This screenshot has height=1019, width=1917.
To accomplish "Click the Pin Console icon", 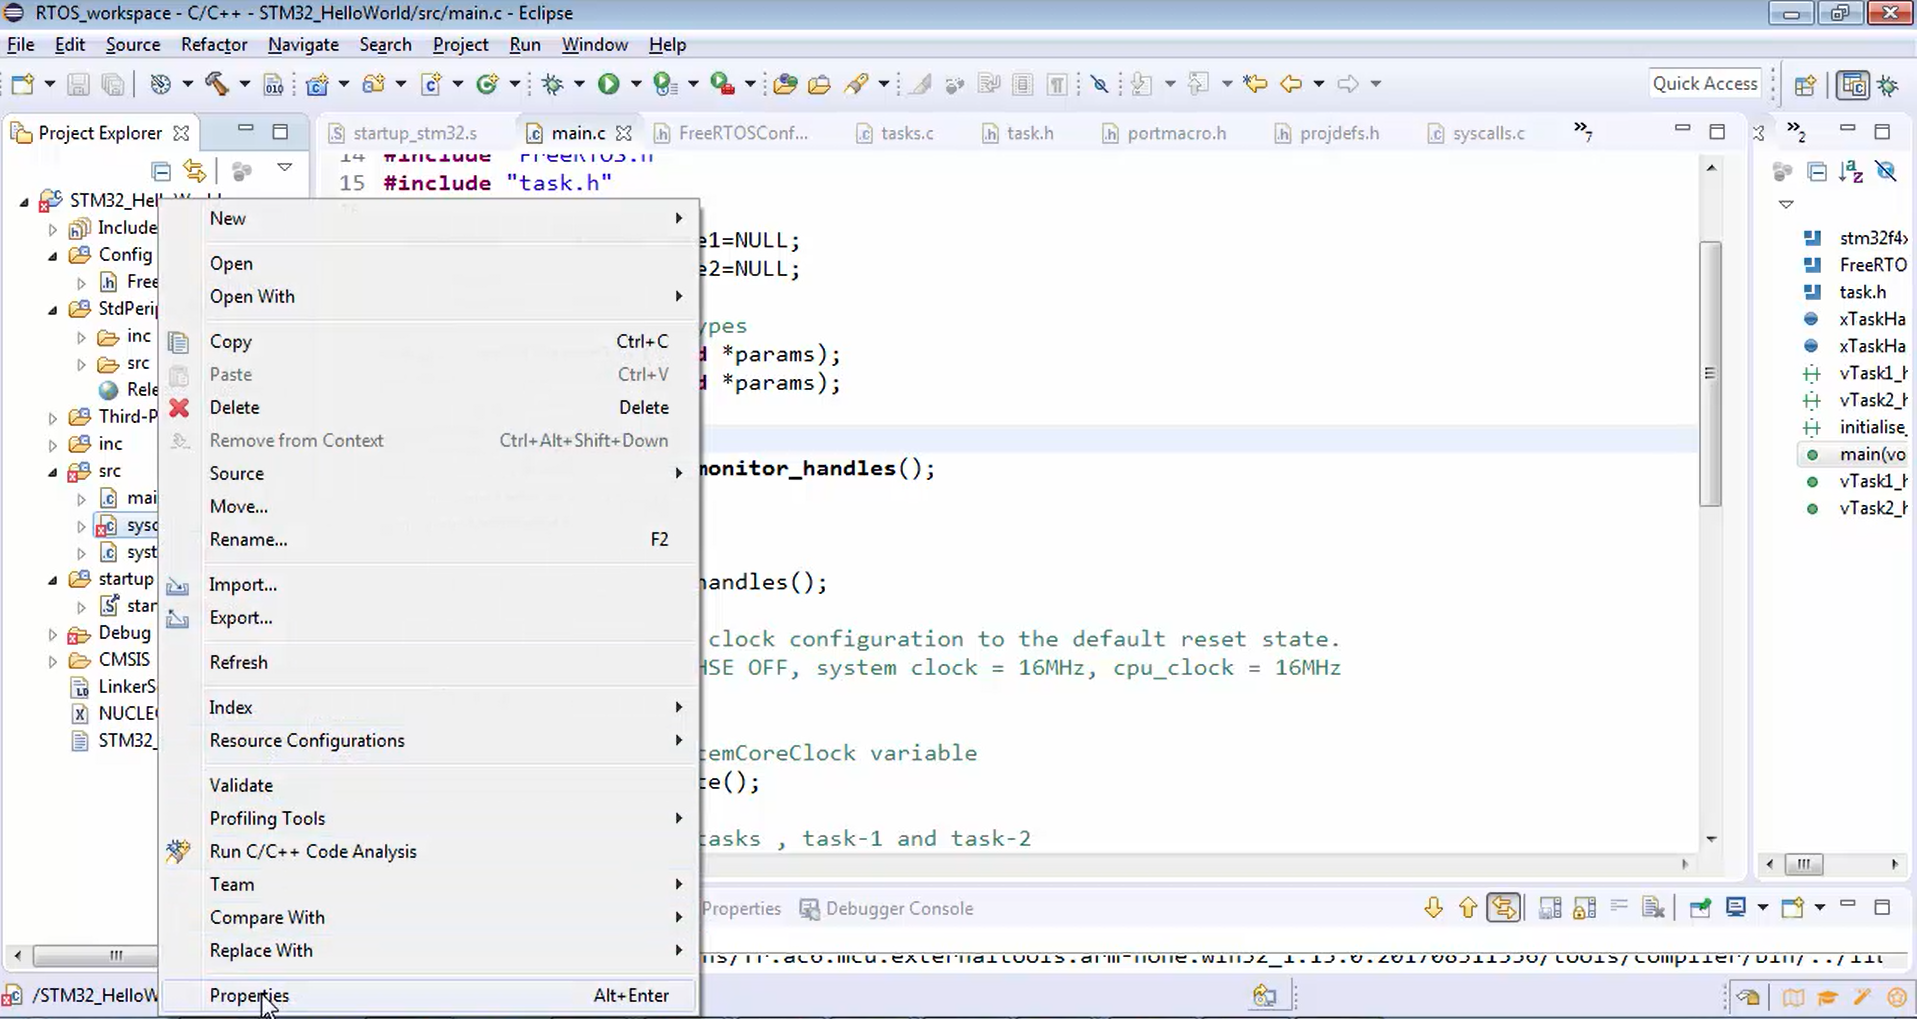I will pos(1700,908).
